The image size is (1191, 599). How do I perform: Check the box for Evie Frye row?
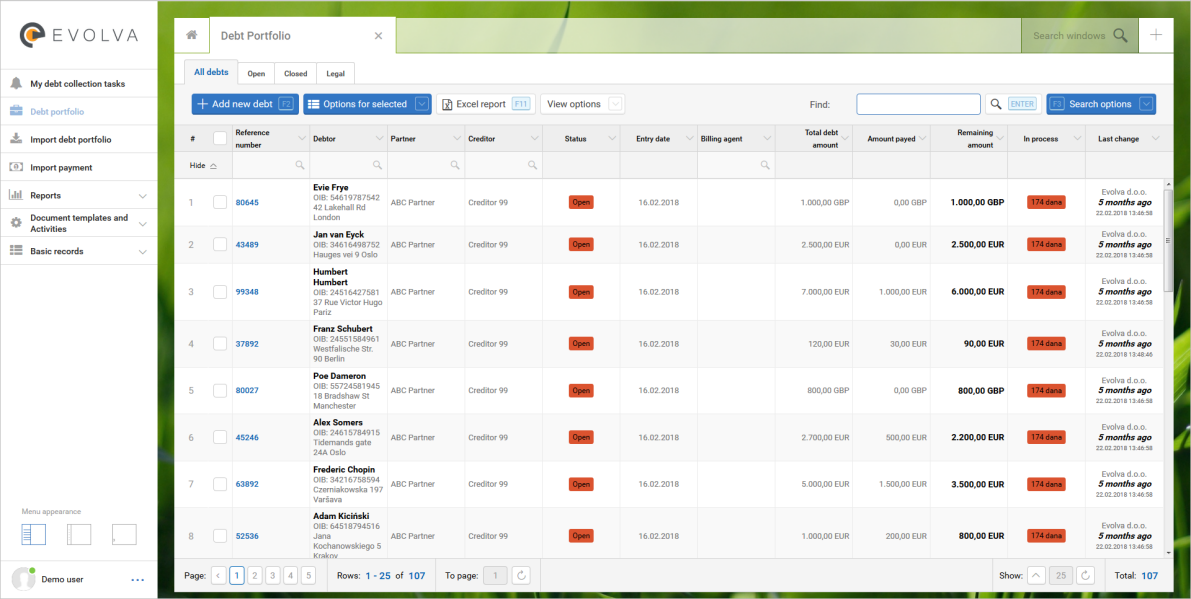[220, 202]
